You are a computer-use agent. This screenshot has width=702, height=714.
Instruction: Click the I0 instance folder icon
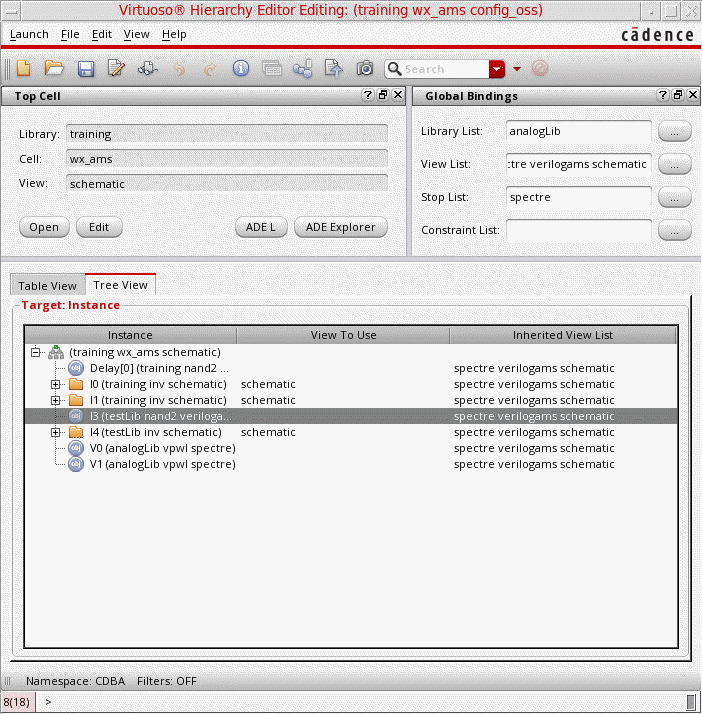[76, 384]
